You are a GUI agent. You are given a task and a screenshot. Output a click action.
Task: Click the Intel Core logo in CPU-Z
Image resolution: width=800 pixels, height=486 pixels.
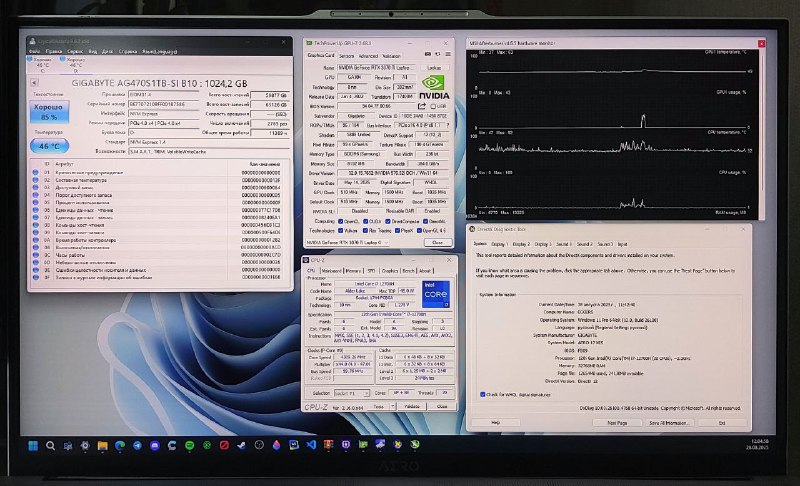pos(436,294)
